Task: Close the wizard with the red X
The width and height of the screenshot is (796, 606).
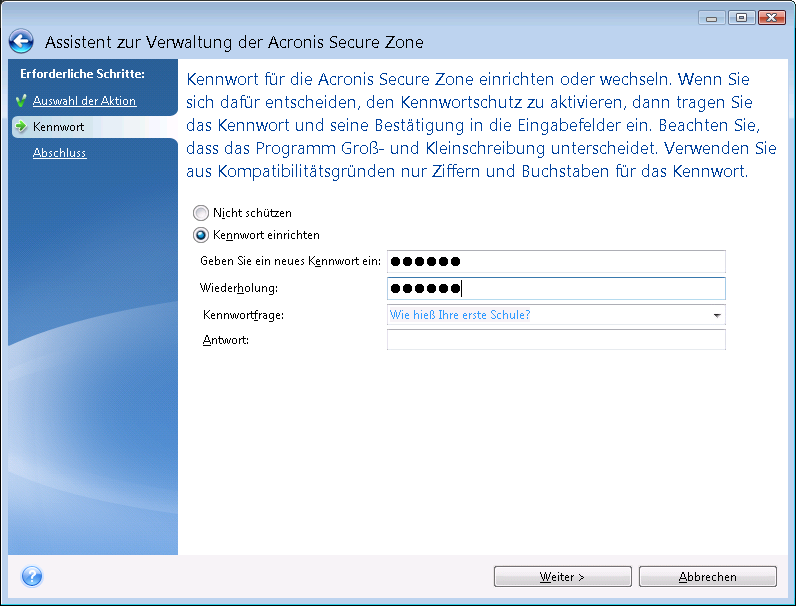Action: coord(772,17)
